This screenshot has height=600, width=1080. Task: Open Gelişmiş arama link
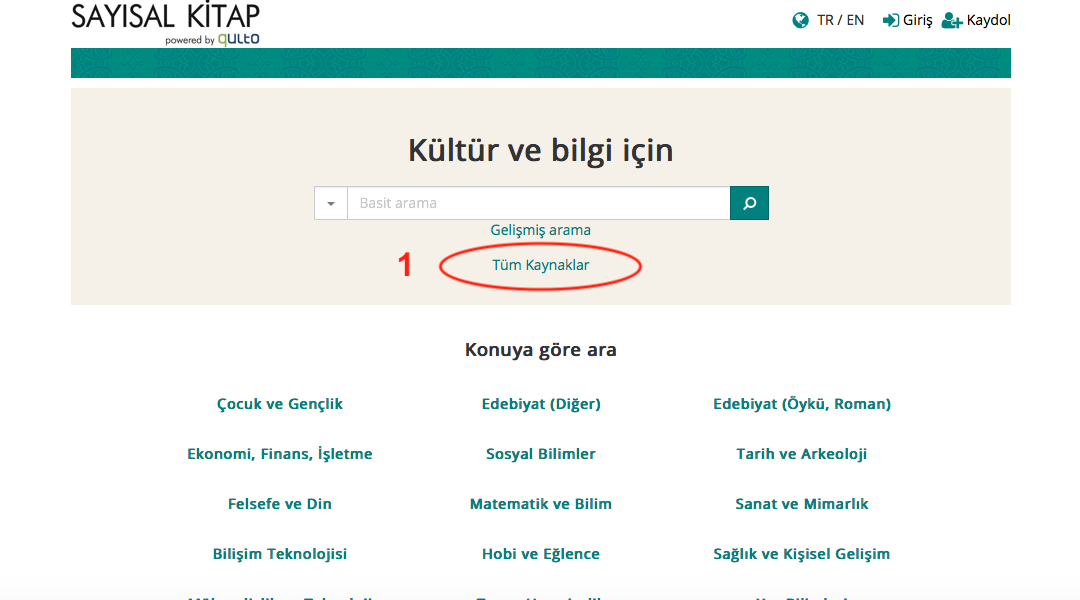coord(540,230)
